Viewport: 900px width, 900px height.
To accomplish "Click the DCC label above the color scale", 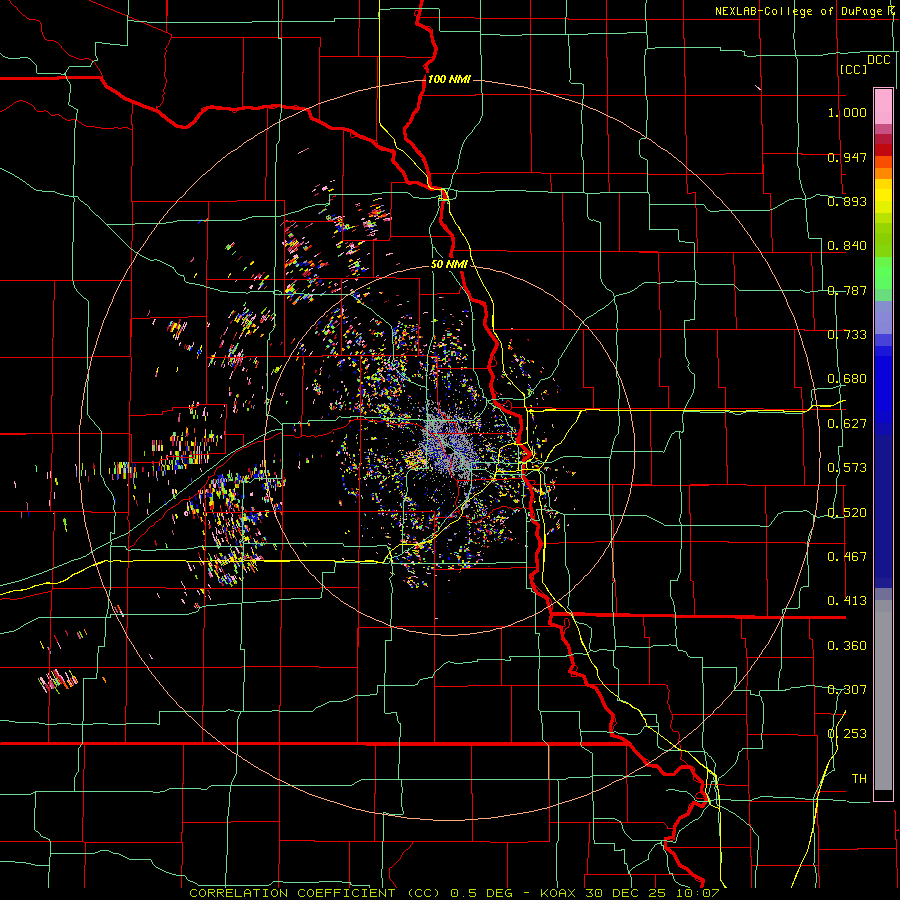I will tap(878, 59).
